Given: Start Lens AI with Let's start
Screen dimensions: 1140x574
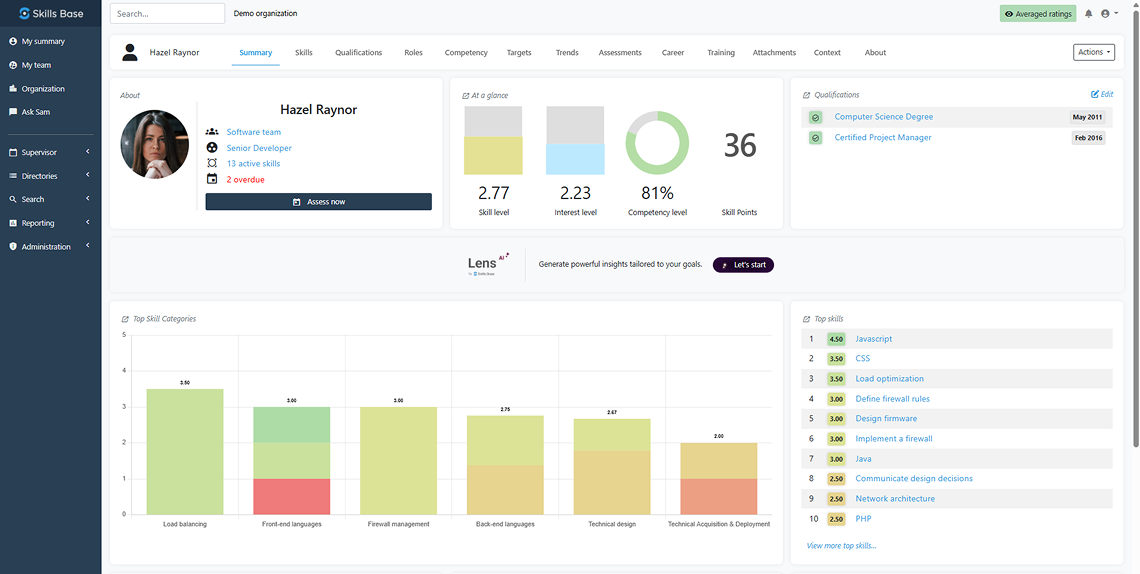Looking at the screenshot, I should click(743, 265).
